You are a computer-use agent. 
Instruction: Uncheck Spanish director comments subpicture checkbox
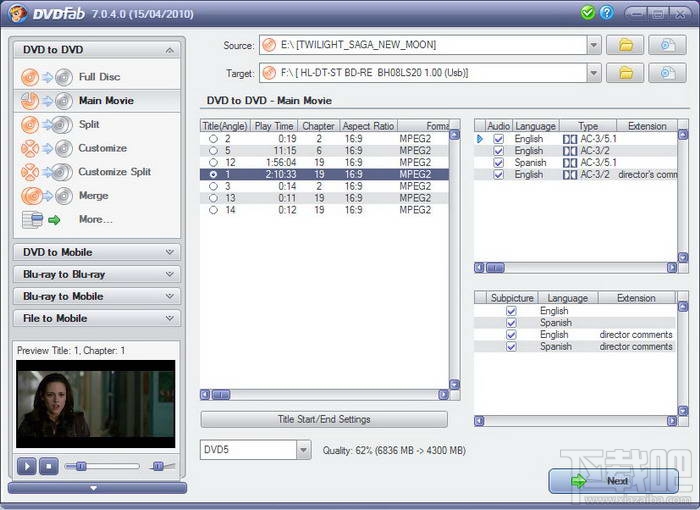[511, 347]
